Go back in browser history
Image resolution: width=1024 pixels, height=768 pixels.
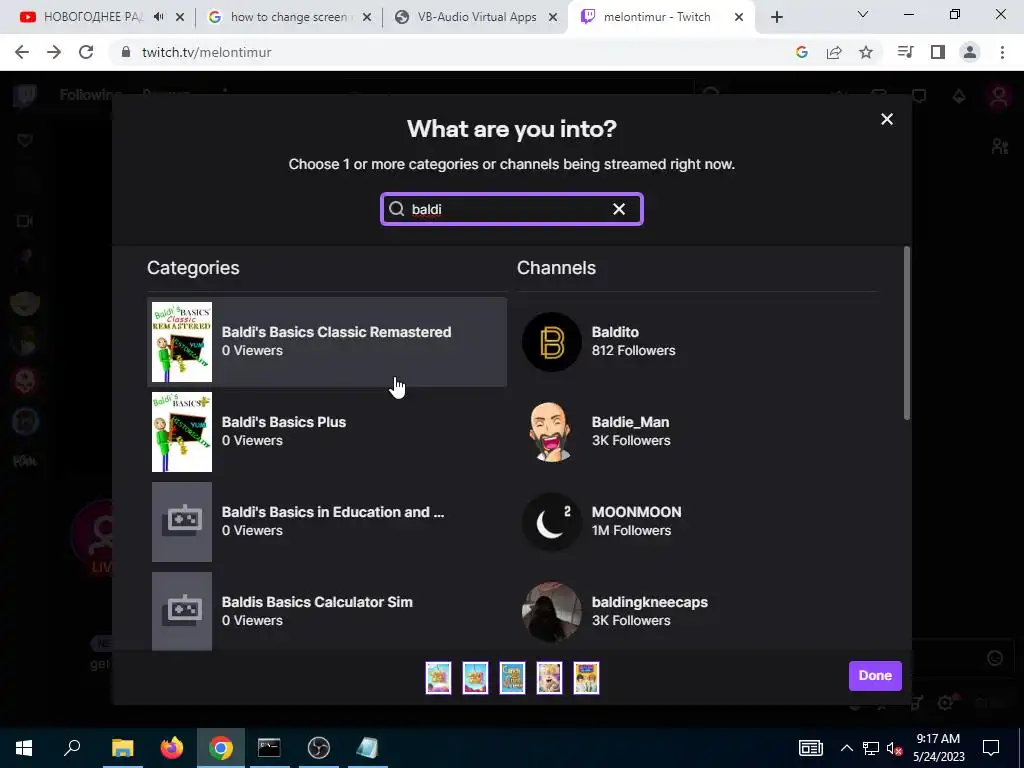tap(22, 52)
